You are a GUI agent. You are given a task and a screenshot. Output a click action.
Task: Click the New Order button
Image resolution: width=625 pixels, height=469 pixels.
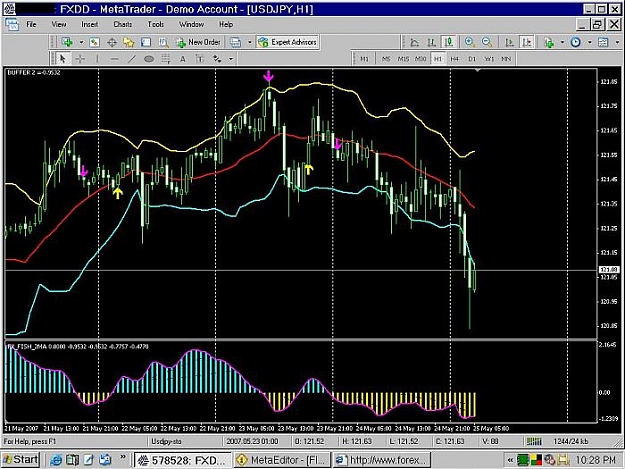tap(199, 42)
